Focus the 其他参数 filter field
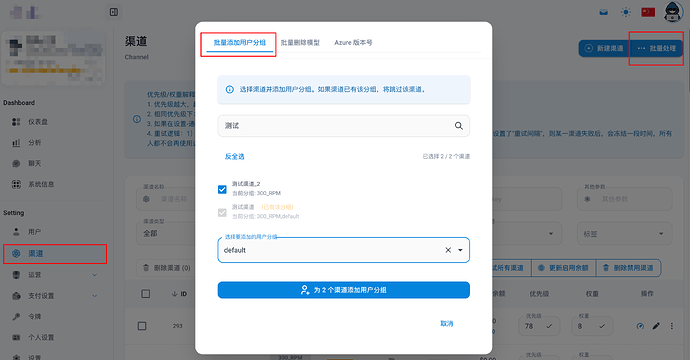Viewport: 690px width, 360px height. pos(624,199)
